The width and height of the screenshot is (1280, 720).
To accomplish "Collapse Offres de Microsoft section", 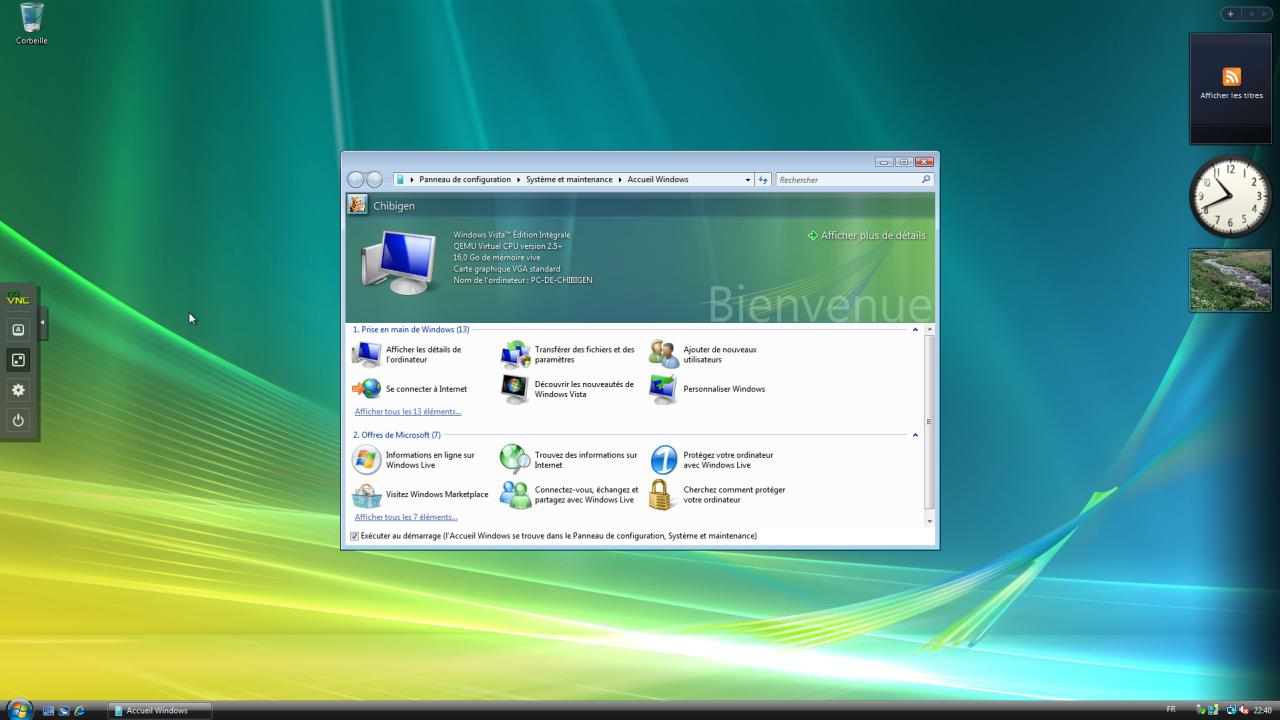I will [915, 435].
